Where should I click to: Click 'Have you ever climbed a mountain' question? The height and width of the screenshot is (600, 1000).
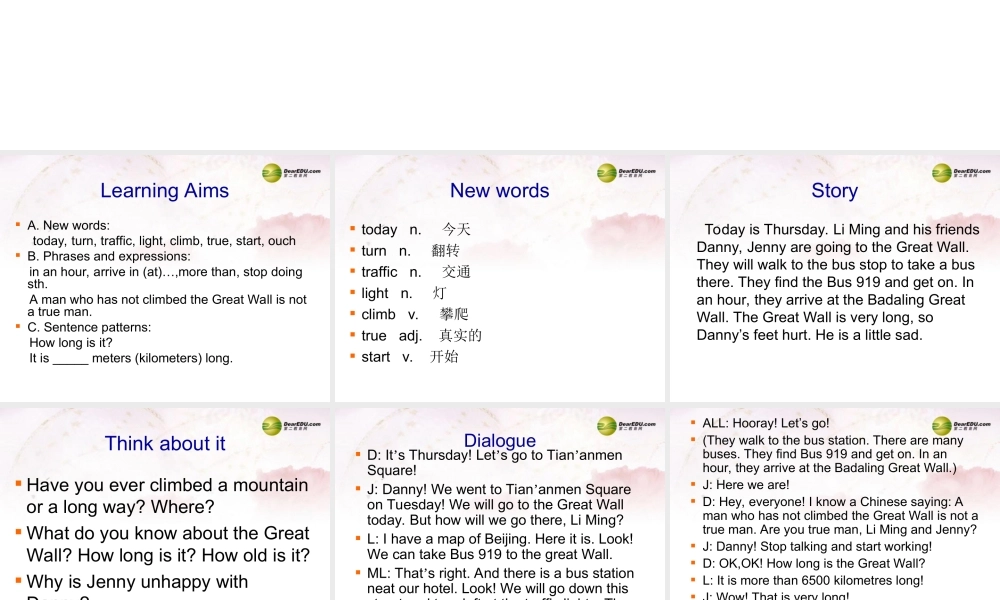point(167,495)
